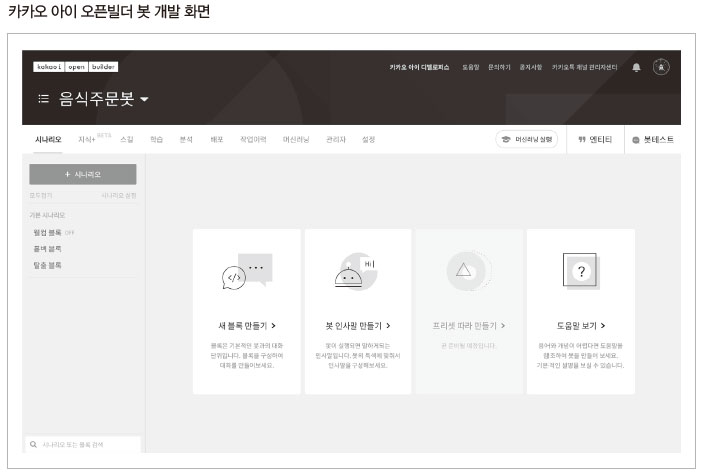Click the 도움말 header link
The height and width of the screenshot is (476, 706).
[x=471, y=67]
